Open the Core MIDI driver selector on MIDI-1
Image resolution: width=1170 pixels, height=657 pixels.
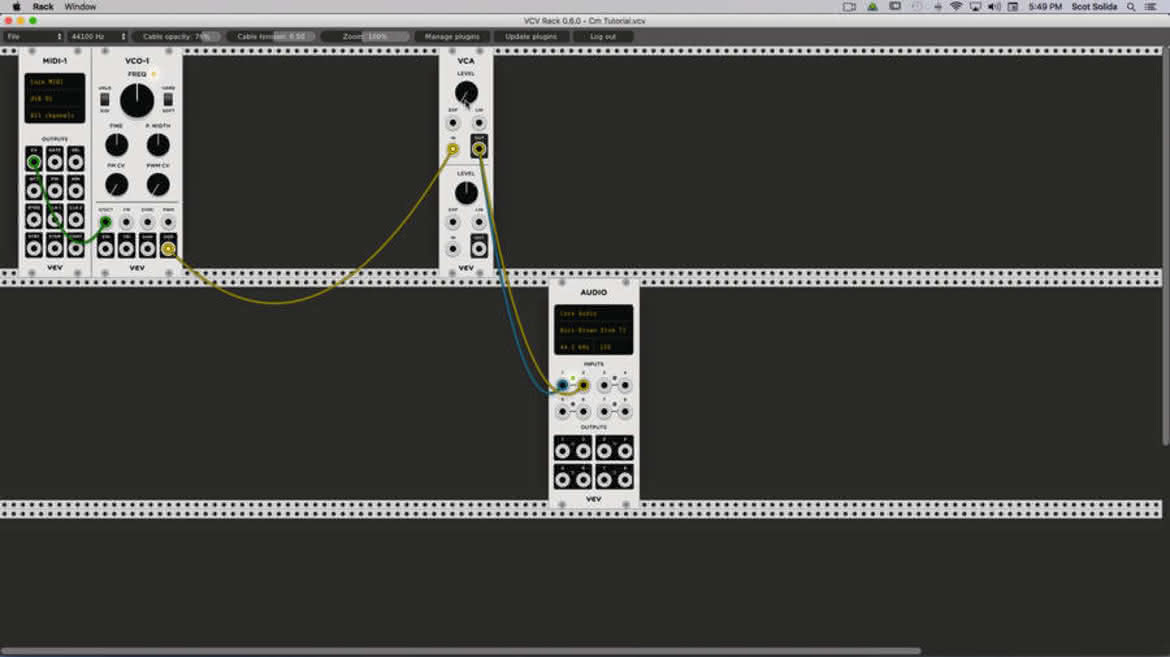coord(54,81)
